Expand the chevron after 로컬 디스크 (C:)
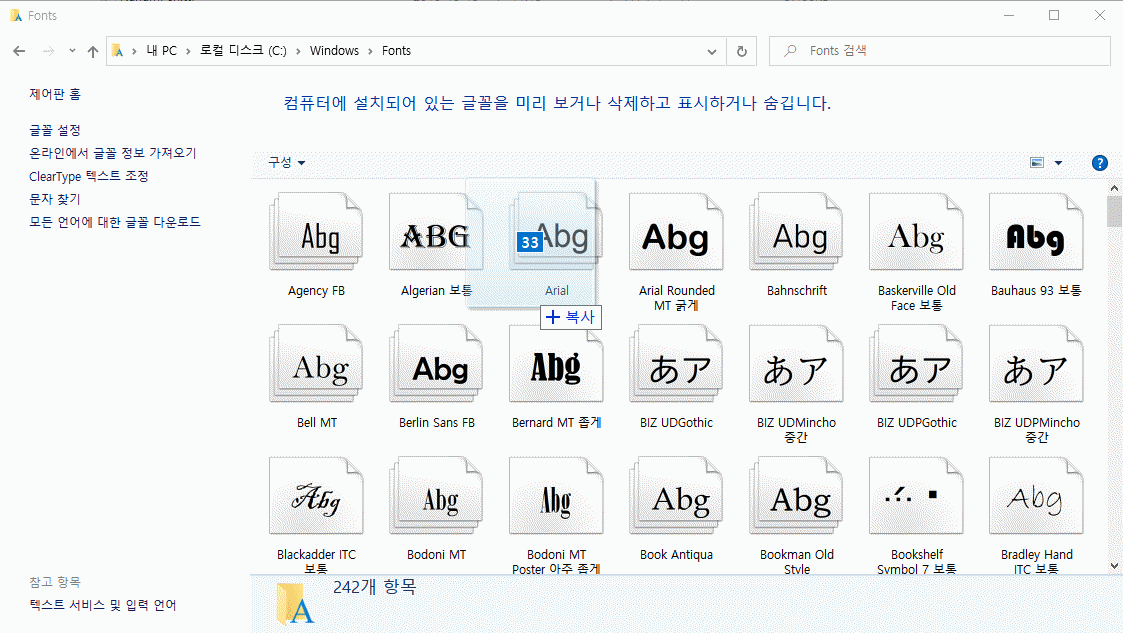 [x=298, y=51]
